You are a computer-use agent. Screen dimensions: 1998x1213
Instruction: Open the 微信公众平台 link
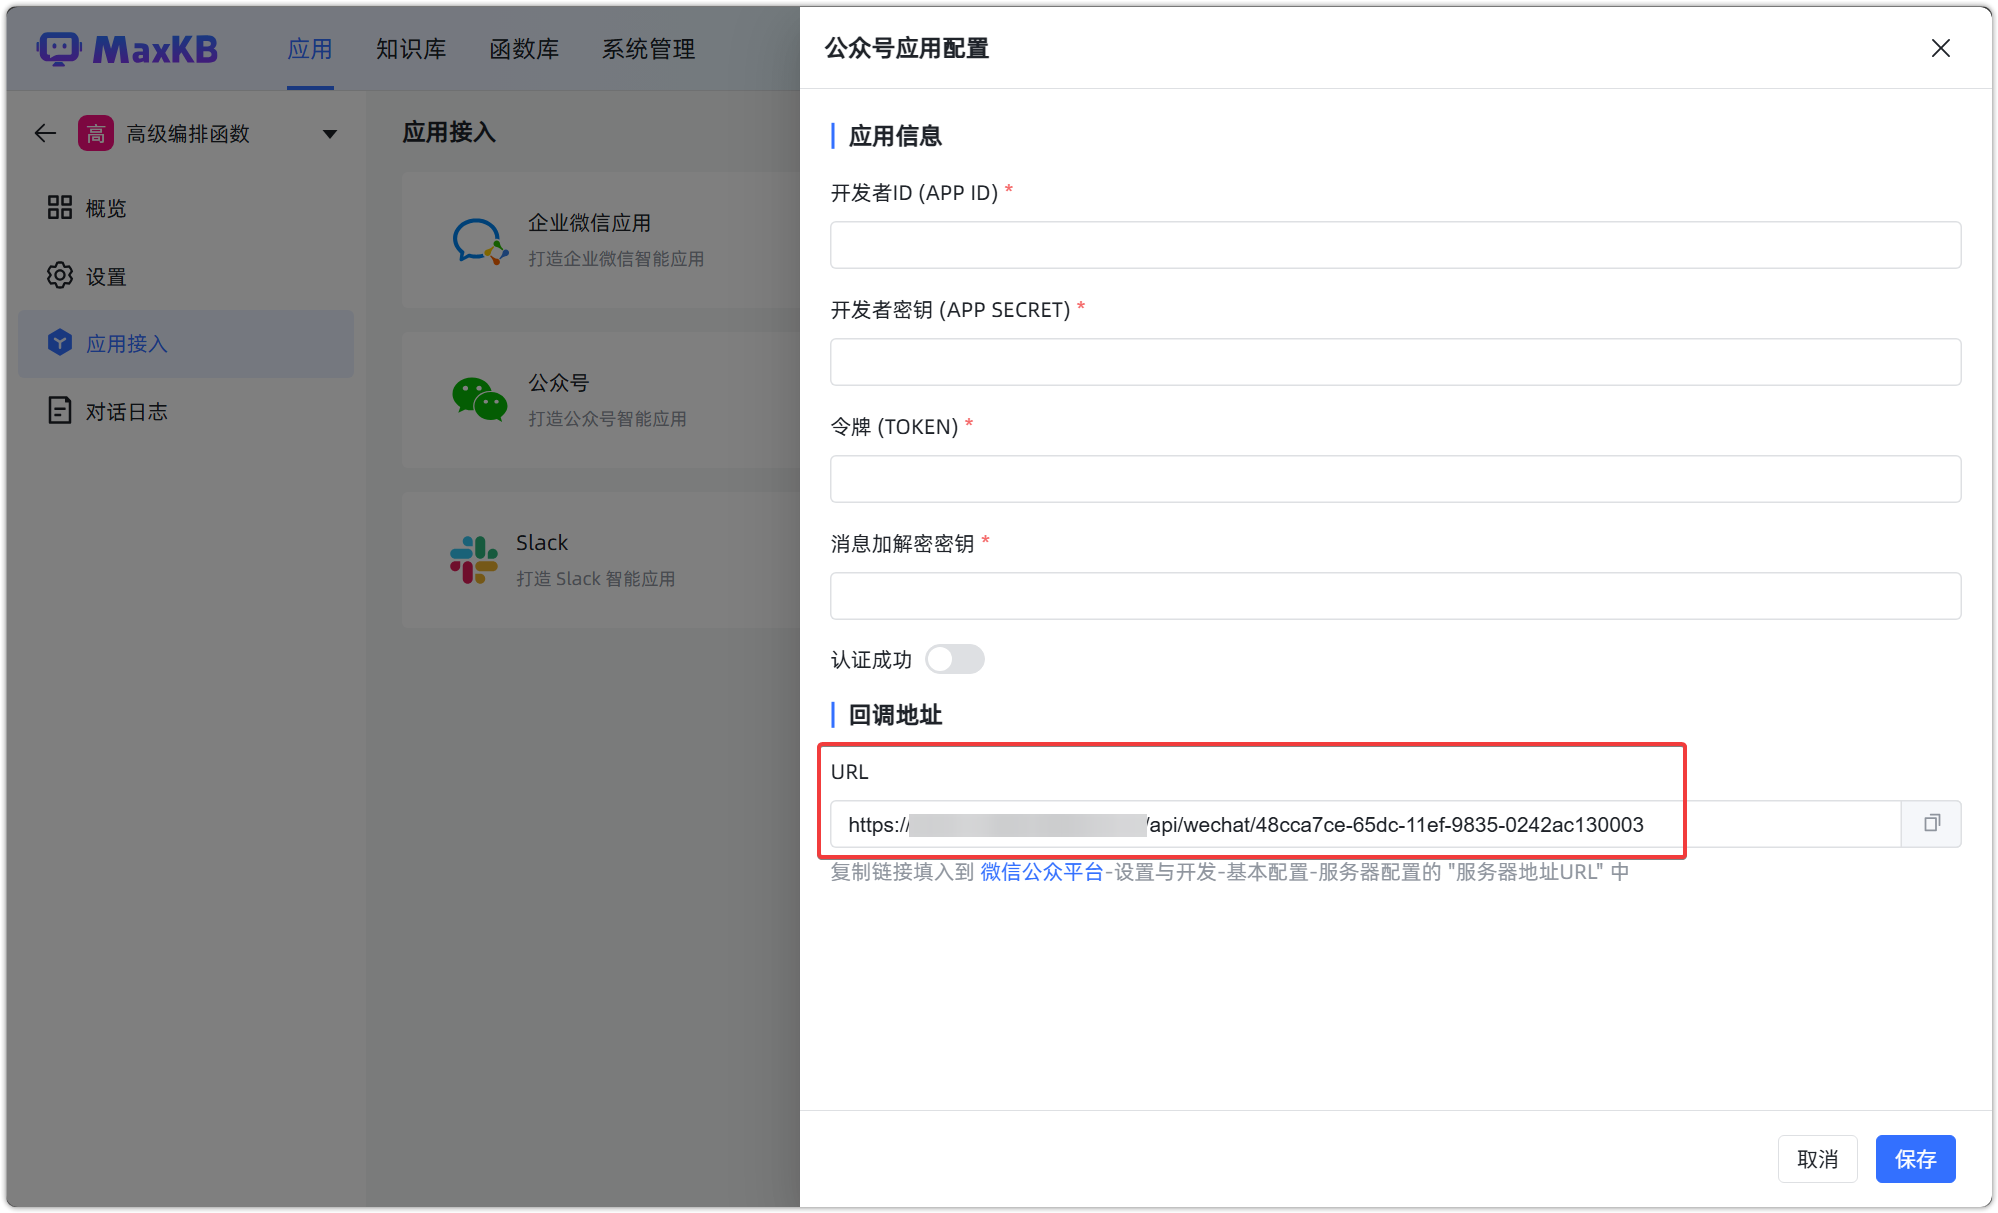coord(1040,871)
